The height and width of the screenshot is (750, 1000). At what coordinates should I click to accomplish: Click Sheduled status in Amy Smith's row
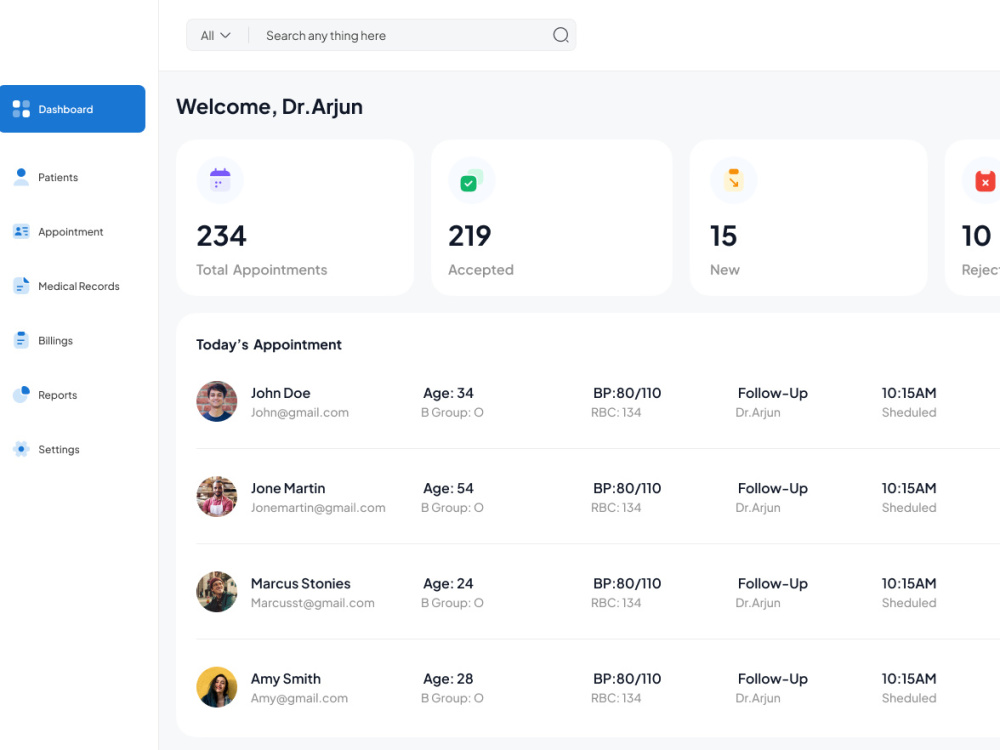[909, 698]
